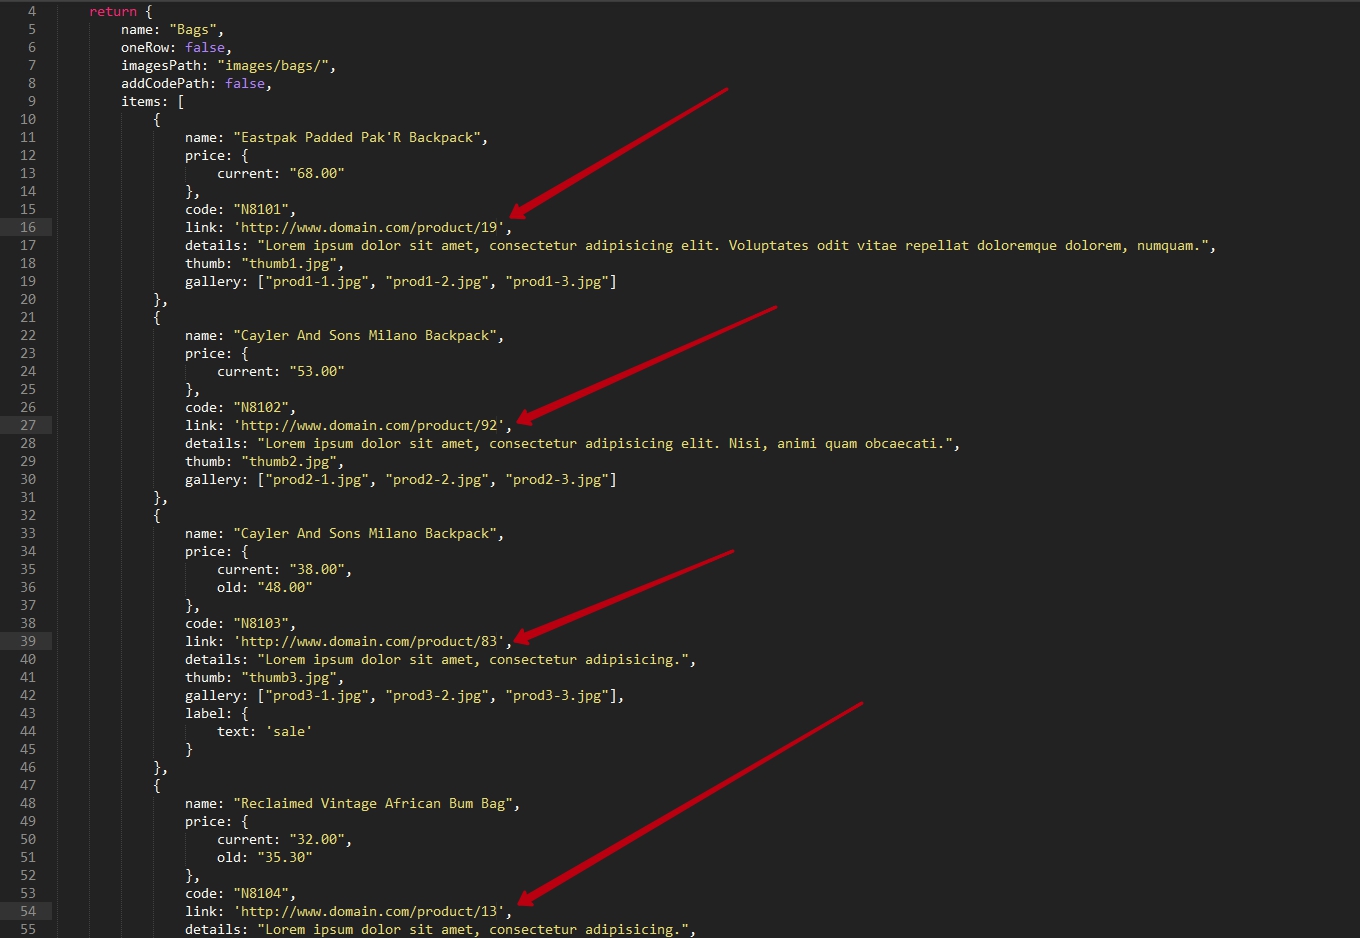Select line number 27 in the gutter
Image resolution: width=1360 pixels, height=938 pixels.
click(x=28, y=426)
